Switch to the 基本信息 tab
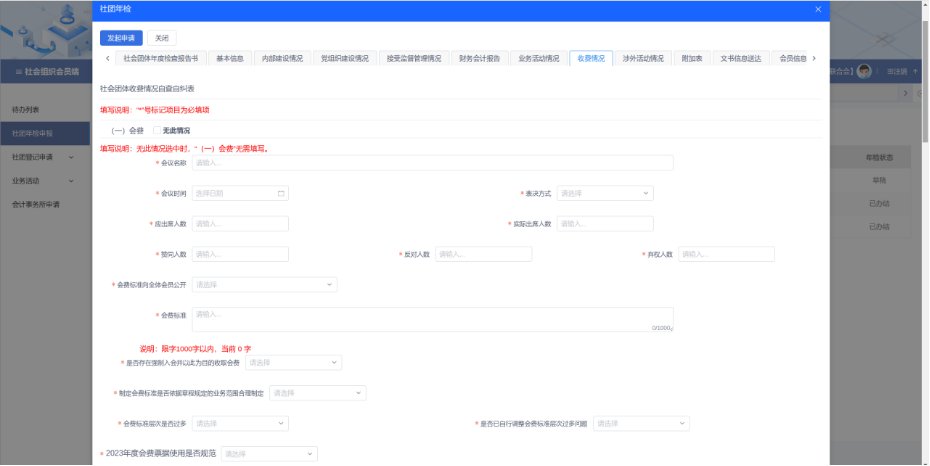 click(x=230, y=58)
